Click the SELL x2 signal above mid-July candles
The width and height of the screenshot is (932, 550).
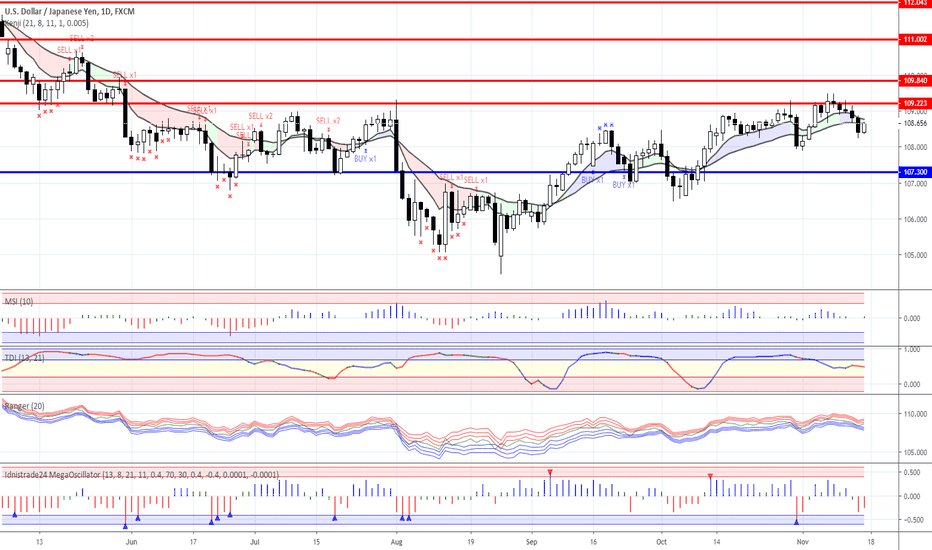coord(328,121)
